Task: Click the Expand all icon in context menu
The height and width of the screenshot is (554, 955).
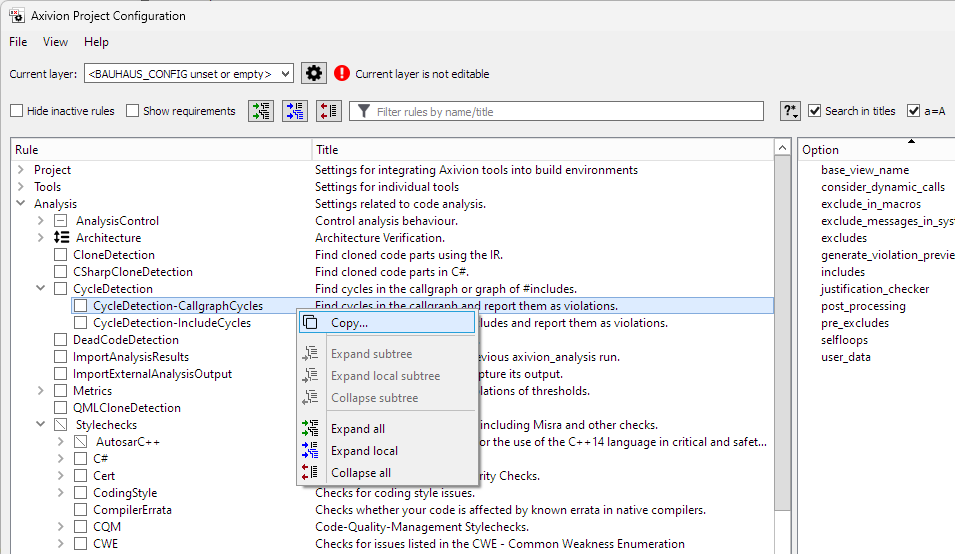Action: click(x=310, y=429)
